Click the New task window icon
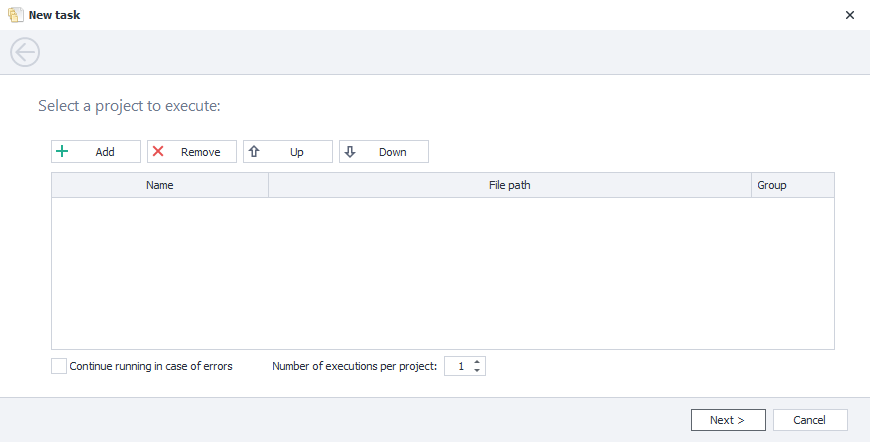This screenshot has width=870, height=442. tap(16, 15)
